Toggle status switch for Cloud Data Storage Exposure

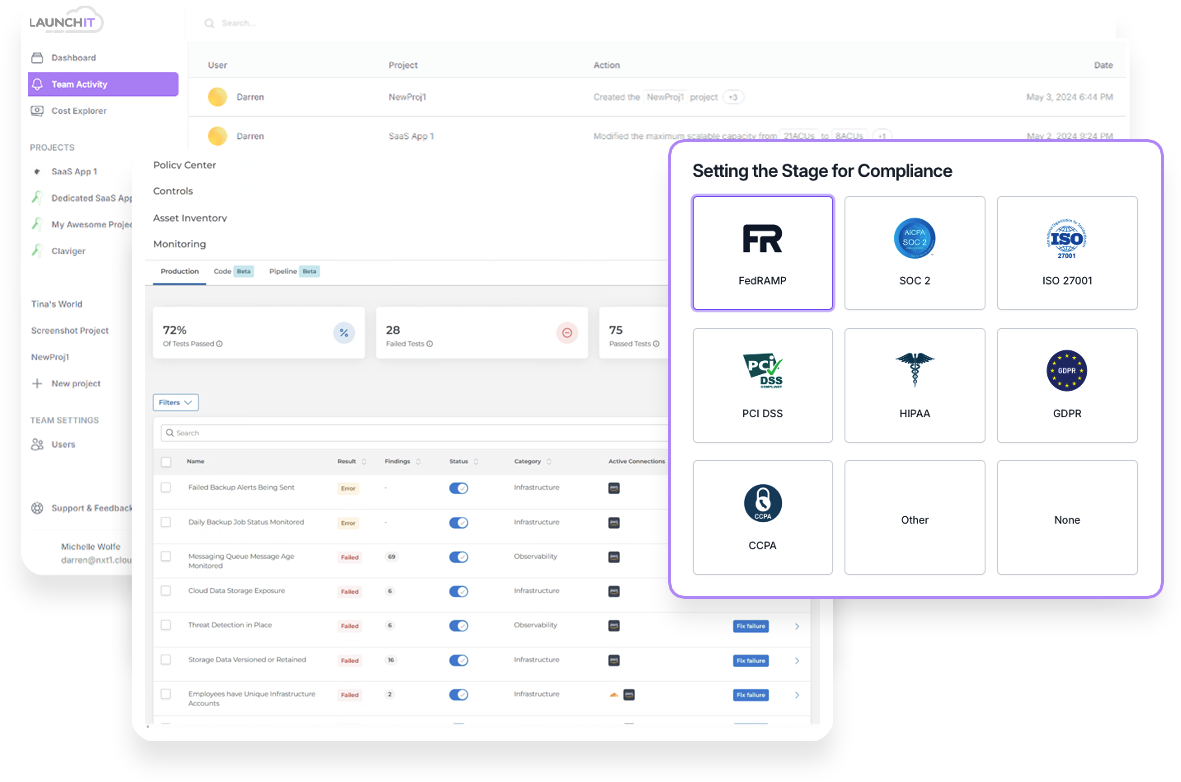[459, 591]
